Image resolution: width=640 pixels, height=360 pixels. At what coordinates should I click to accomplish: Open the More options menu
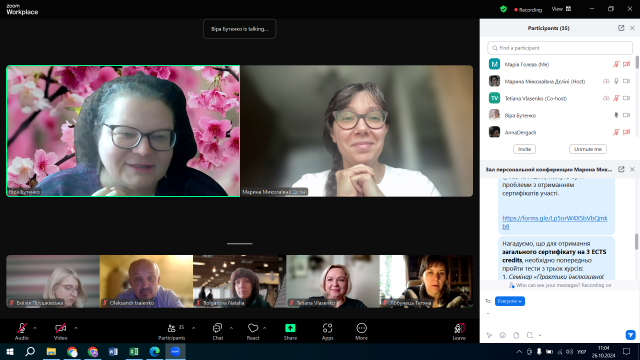[x=362, y=331]
